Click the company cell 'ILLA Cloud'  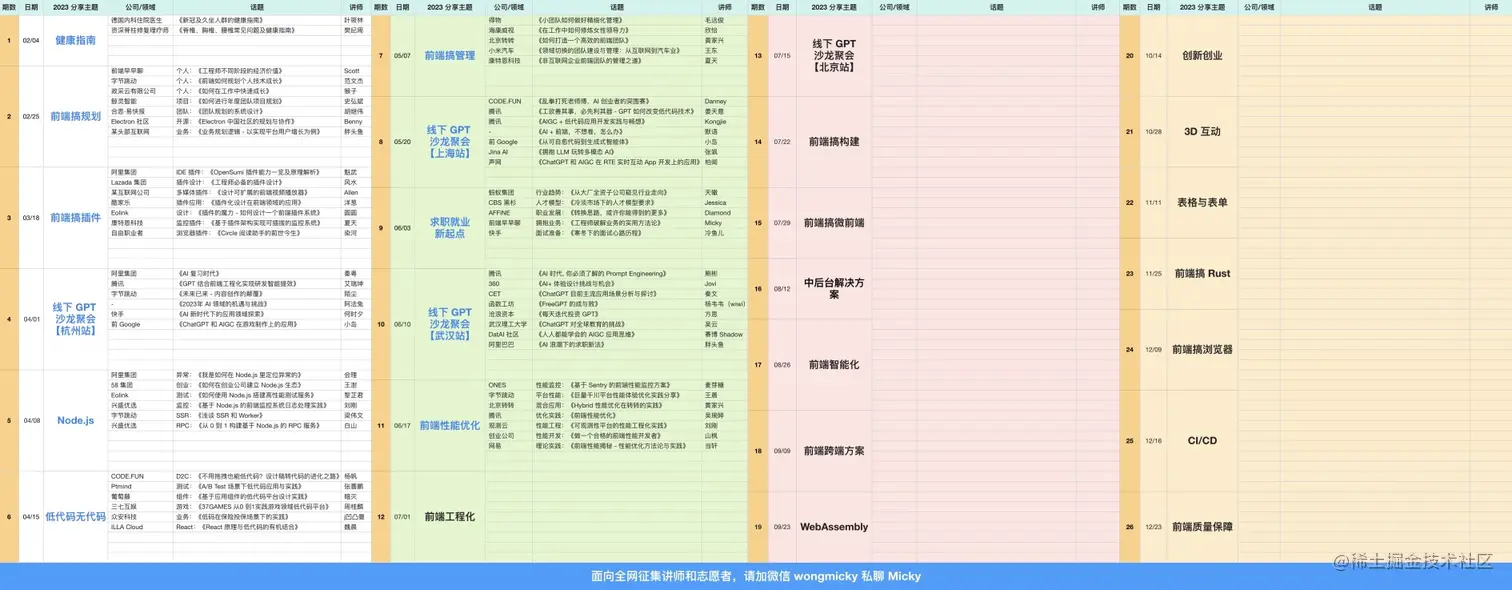[x=140, y=527]
